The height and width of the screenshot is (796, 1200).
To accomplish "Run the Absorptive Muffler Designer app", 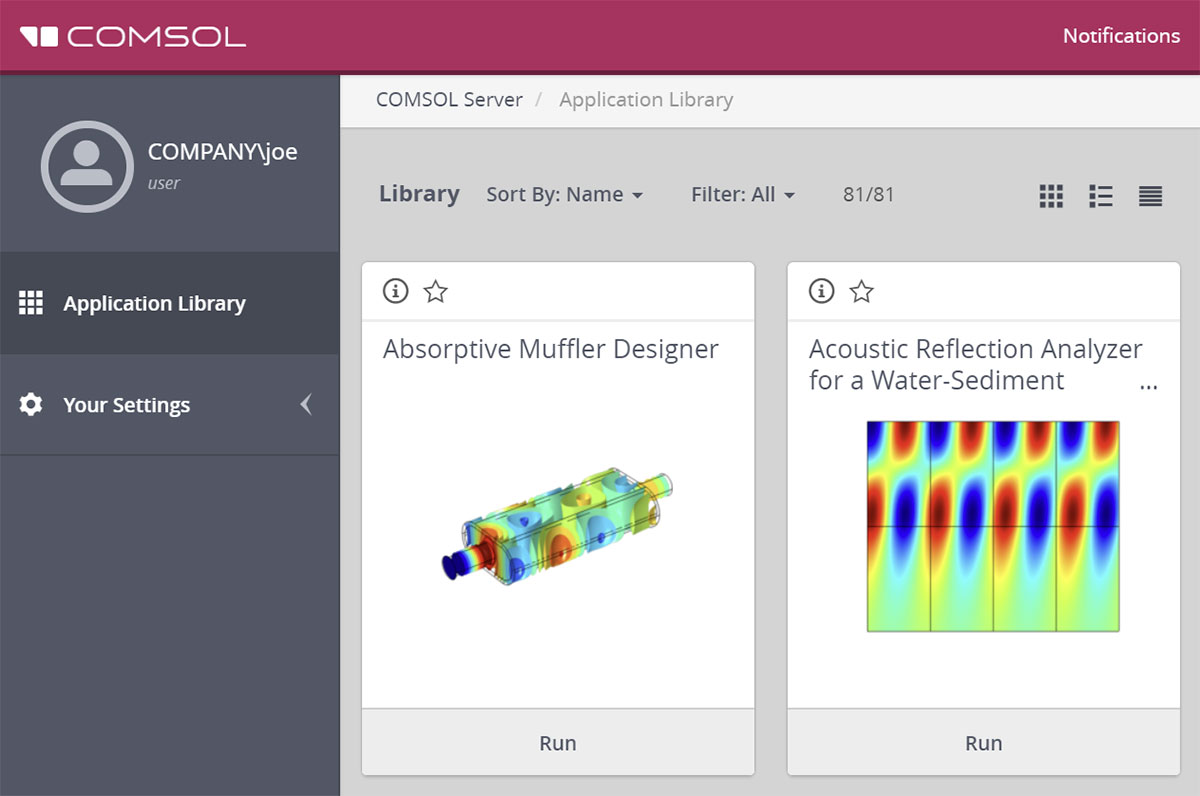I will click(557, 743).
